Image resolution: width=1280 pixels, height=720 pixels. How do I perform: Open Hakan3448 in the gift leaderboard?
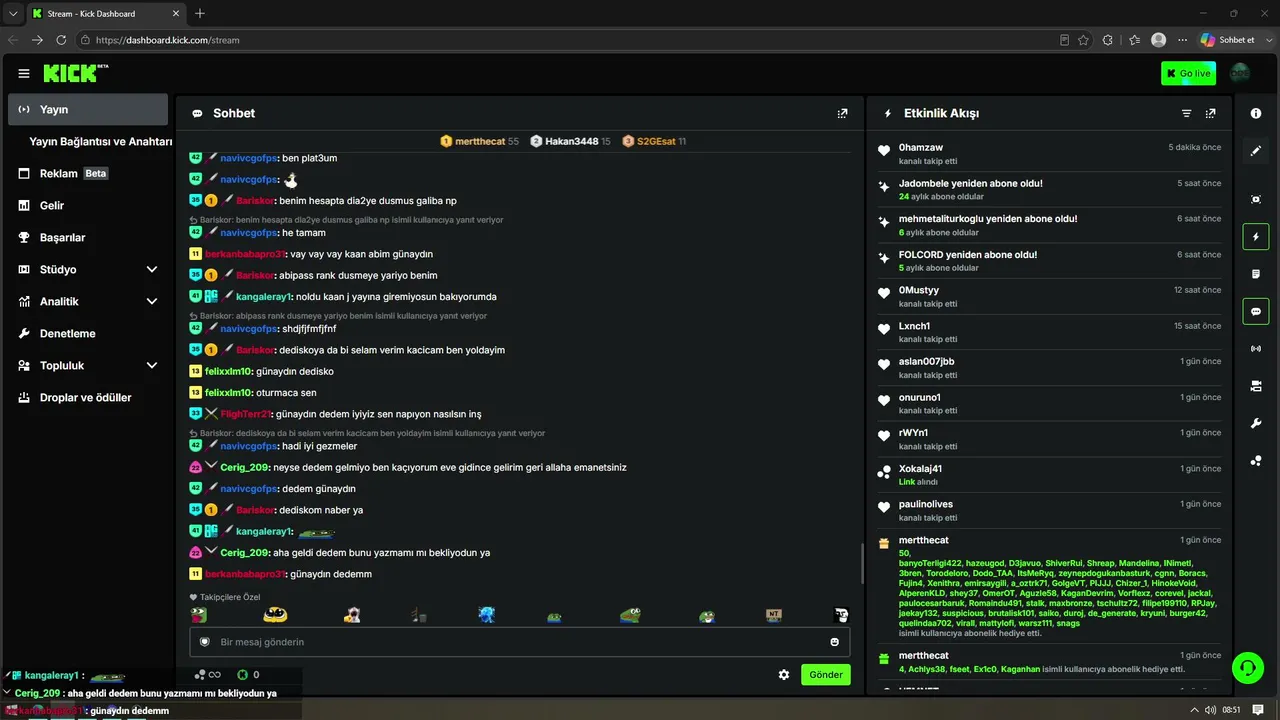click(x=571, y=142)
